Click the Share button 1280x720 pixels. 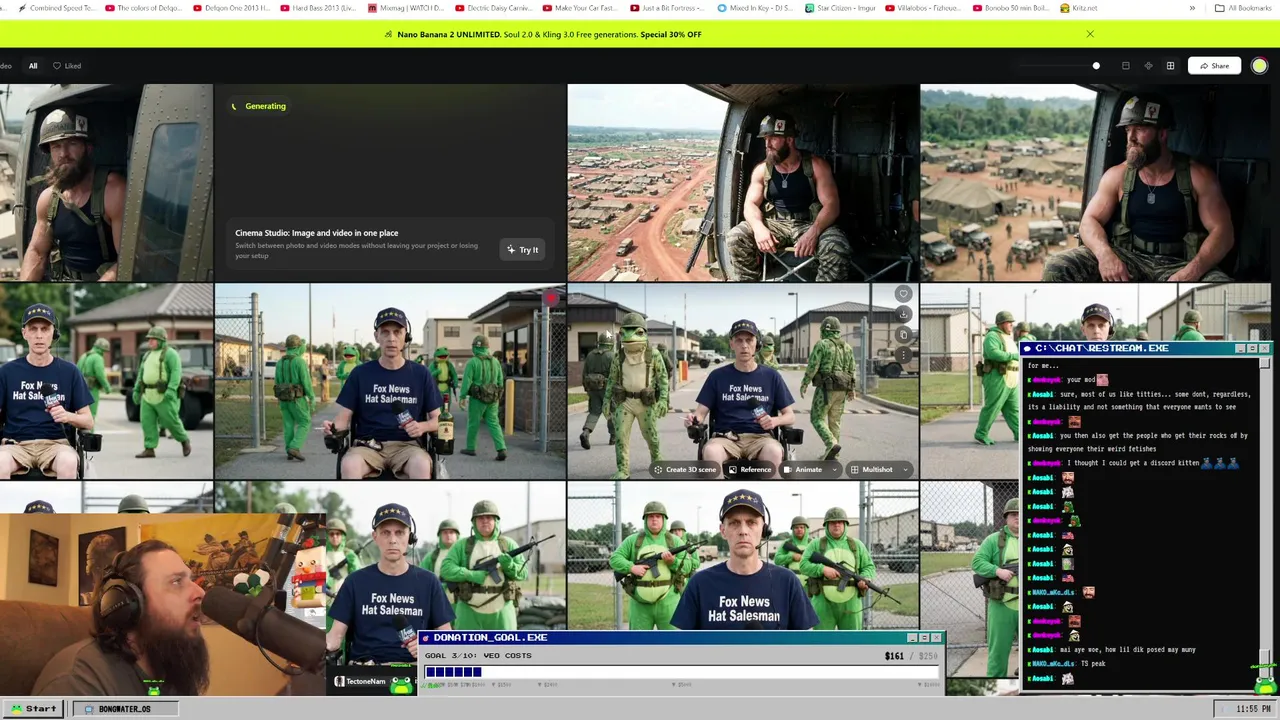coord(1214,66)
